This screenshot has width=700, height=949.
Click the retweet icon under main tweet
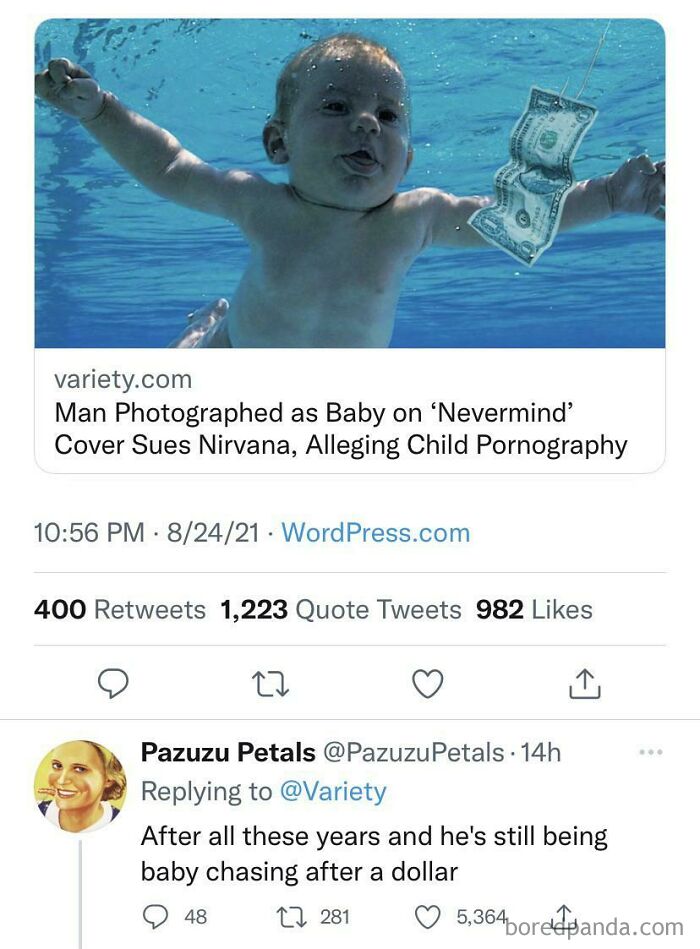click(x=272, y=683)
